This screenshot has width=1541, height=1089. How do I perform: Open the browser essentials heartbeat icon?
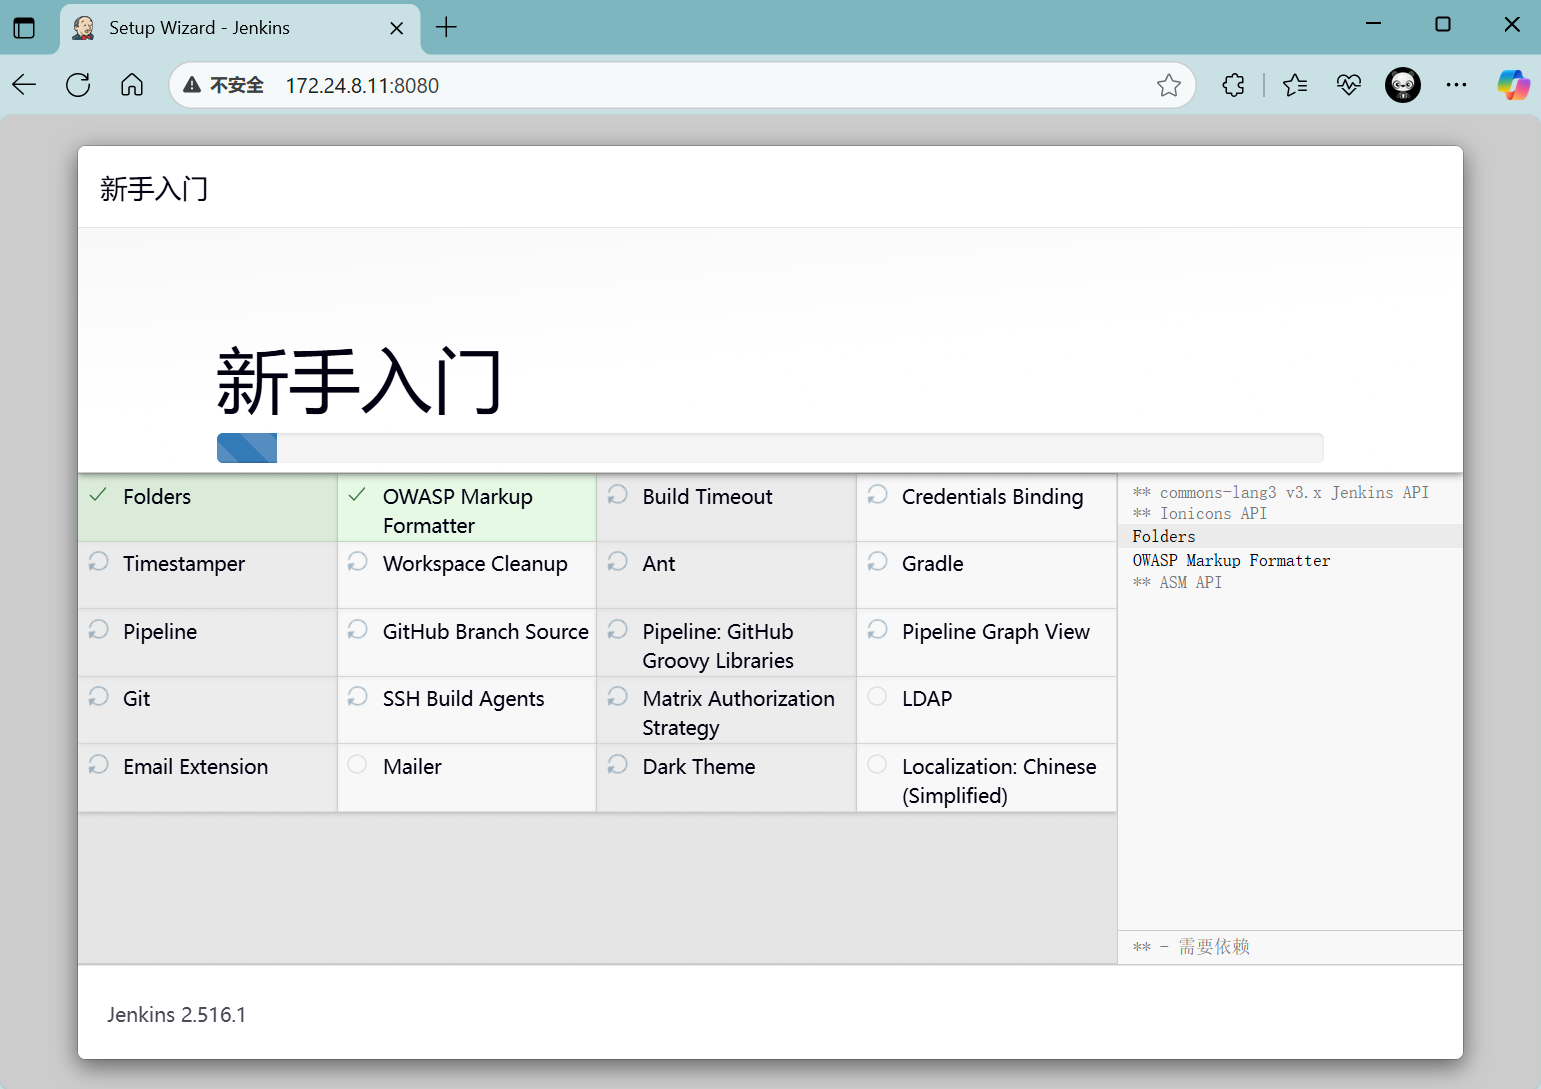(1349, 86)
